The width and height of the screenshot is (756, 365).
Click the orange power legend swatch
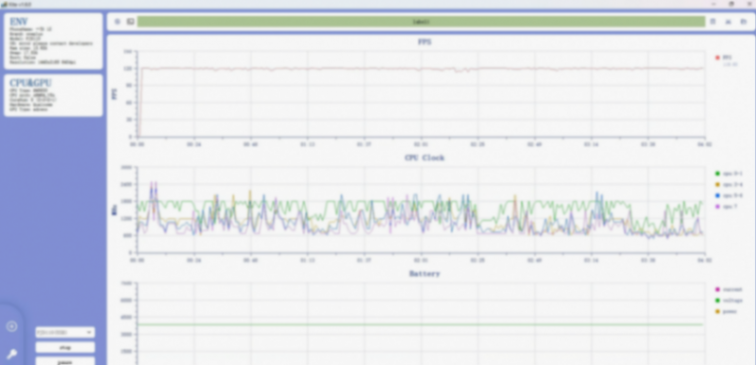tap(717, 311)
